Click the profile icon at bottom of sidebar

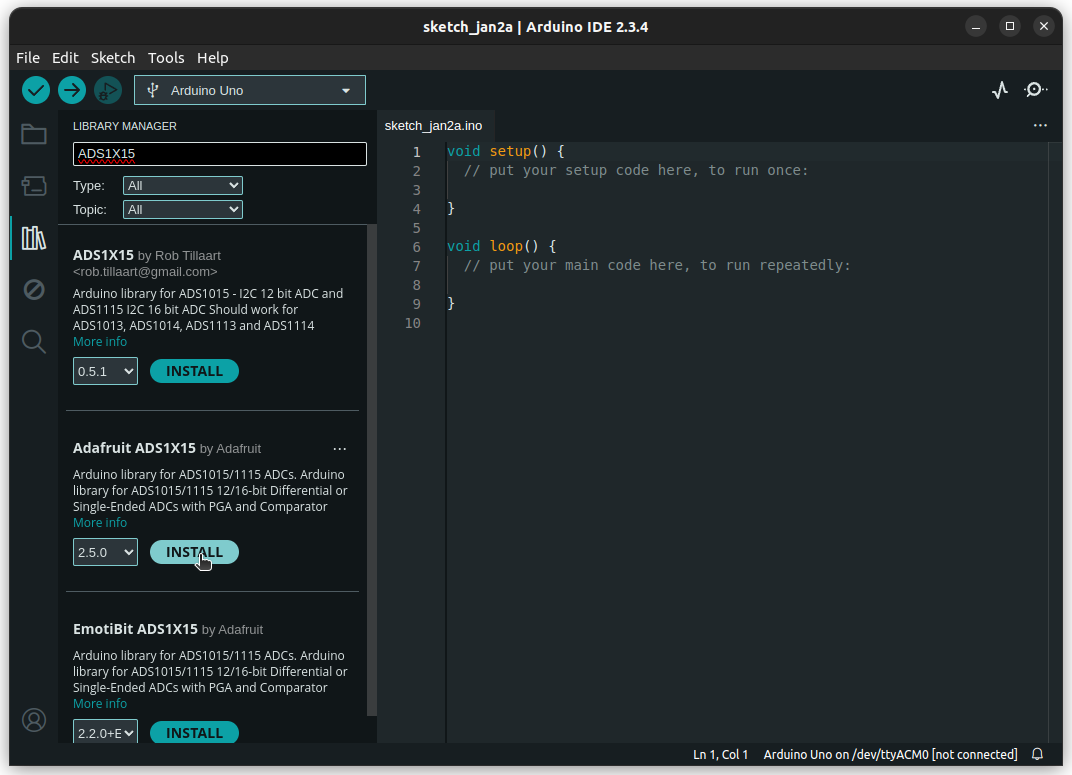pos(33,719)
